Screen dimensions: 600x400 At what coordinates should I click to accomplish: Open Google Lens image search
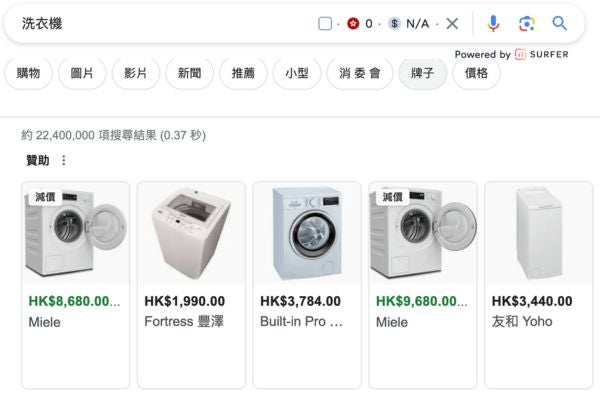pyautogui.click(x=527, y=24)
